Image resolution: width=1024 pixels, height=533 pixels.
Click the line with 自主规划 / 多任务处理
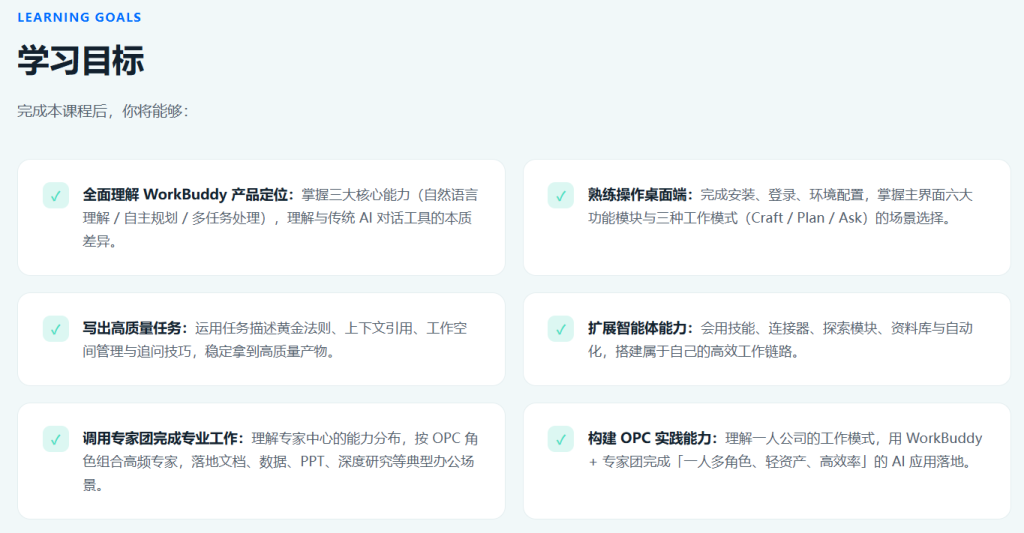277,218
